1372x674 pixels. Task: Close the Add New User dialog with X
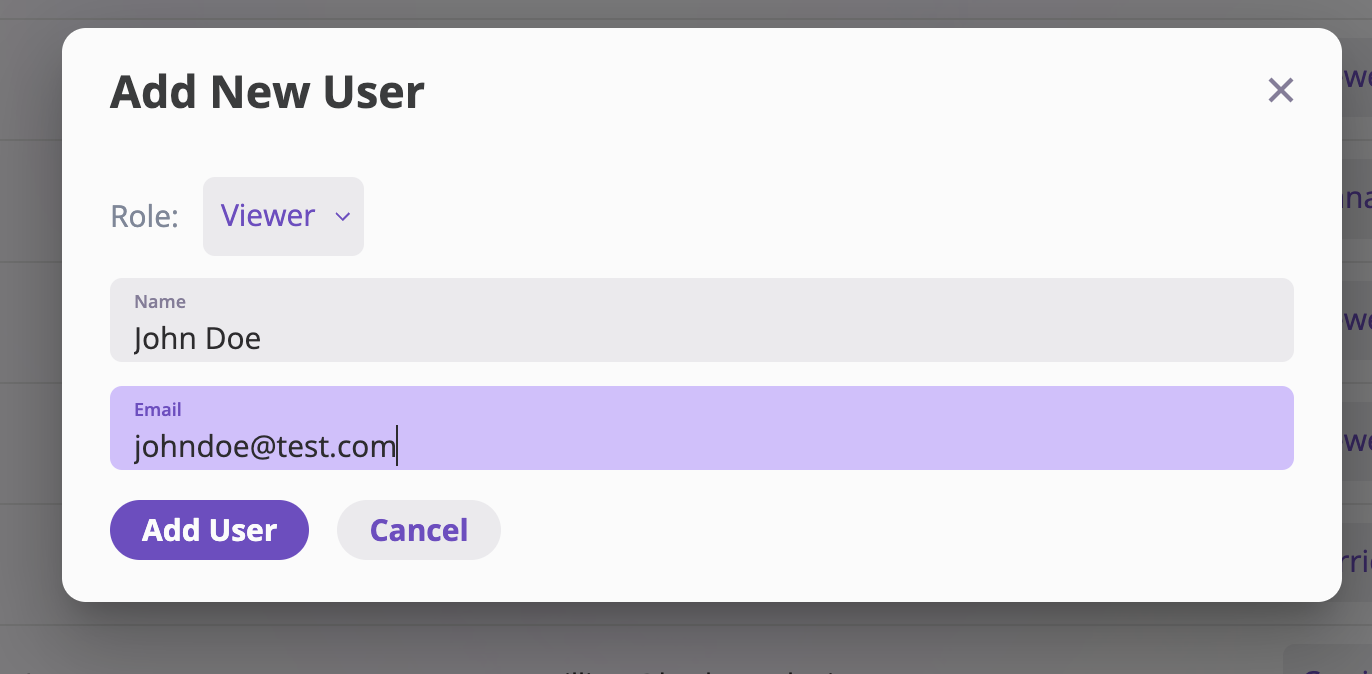[x=1280, y=91]
